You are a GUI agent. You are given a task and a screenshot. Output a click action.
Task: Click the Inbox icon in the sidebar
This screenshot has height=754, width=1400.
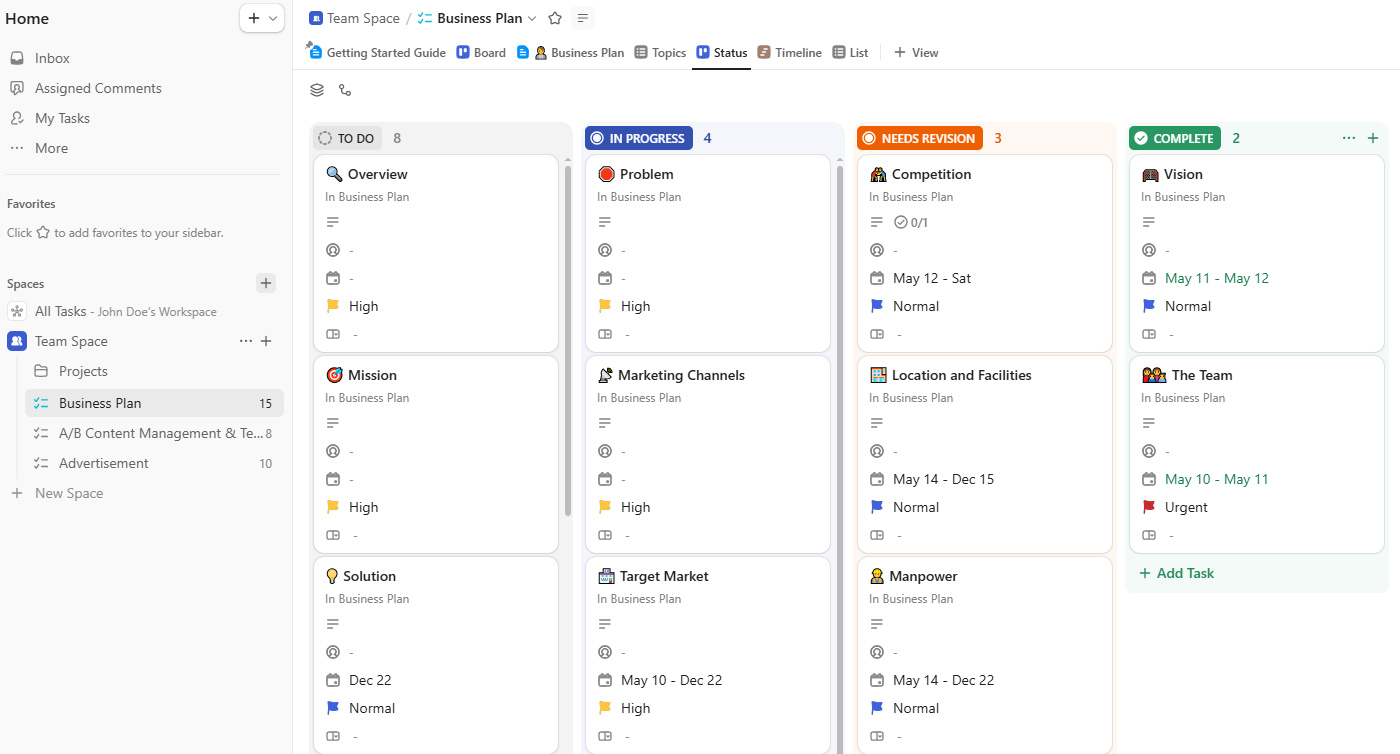pyautogui.click(x=19, y=57)
